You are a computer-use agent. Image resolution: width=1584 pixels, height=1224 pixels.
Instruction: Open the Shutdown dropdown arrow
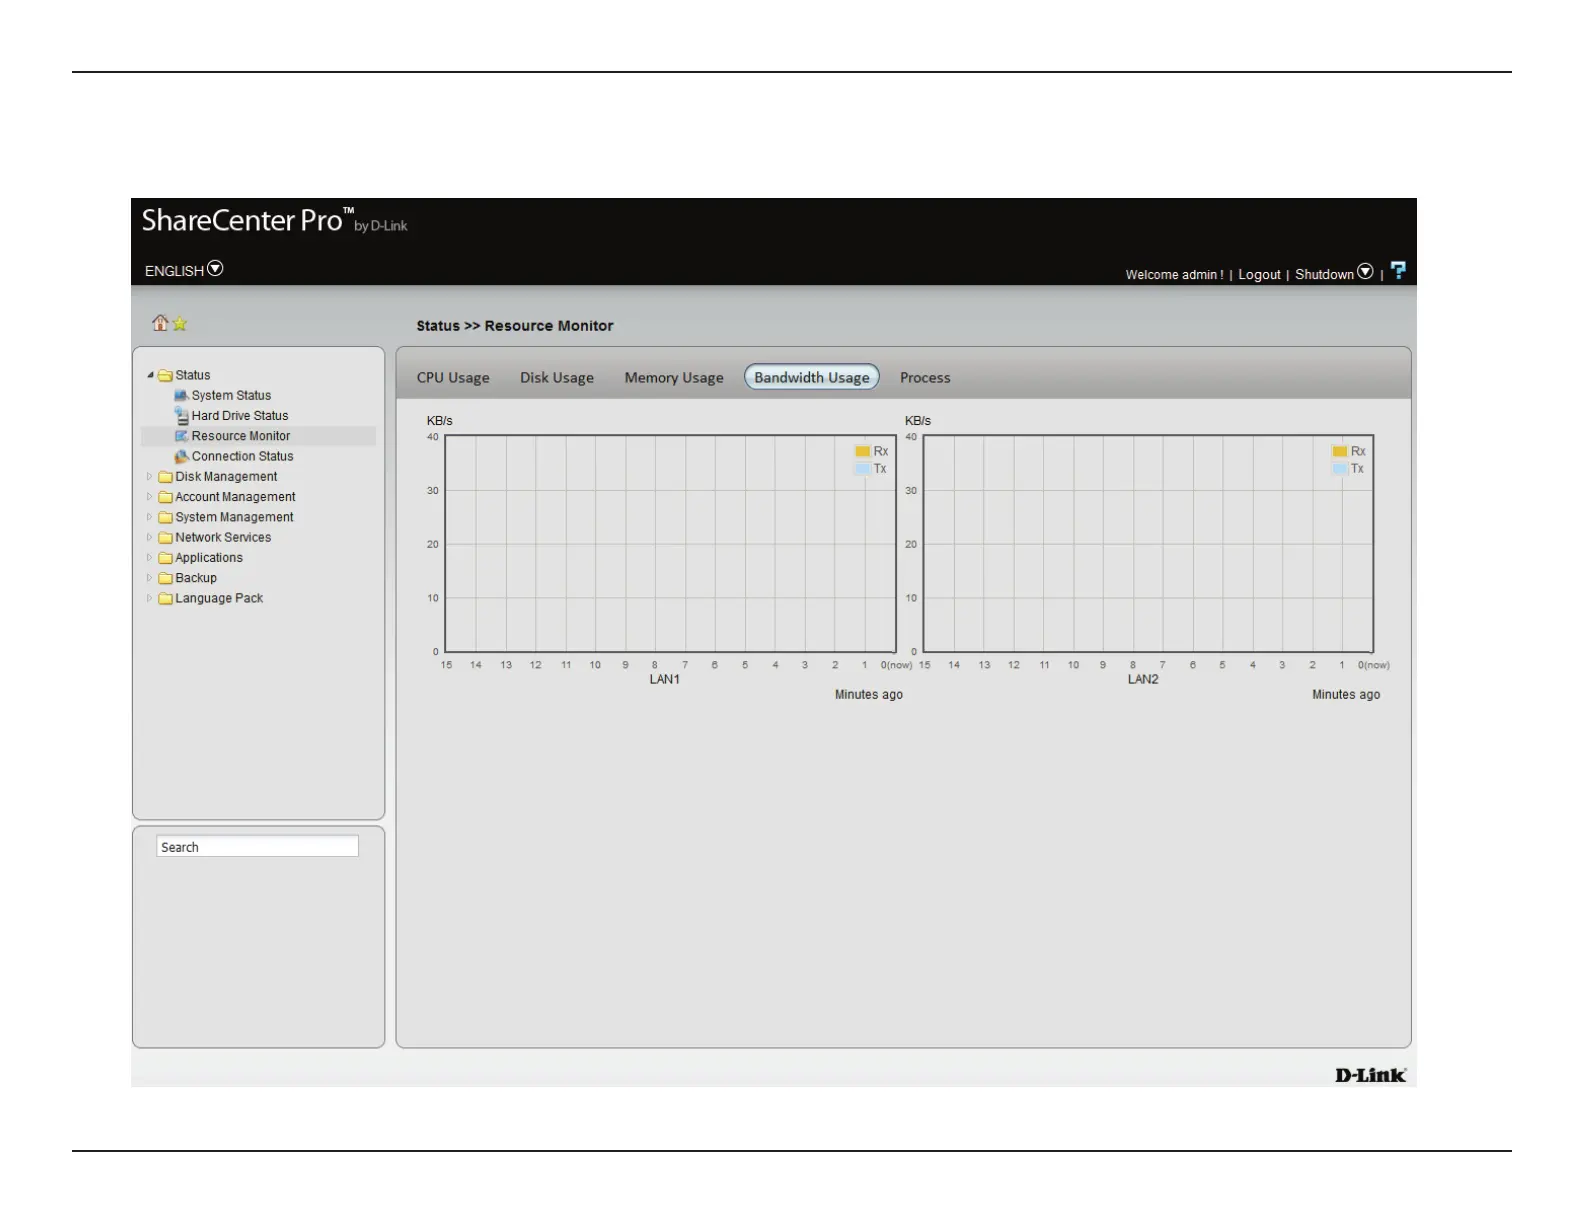[x=1365, y=272]
